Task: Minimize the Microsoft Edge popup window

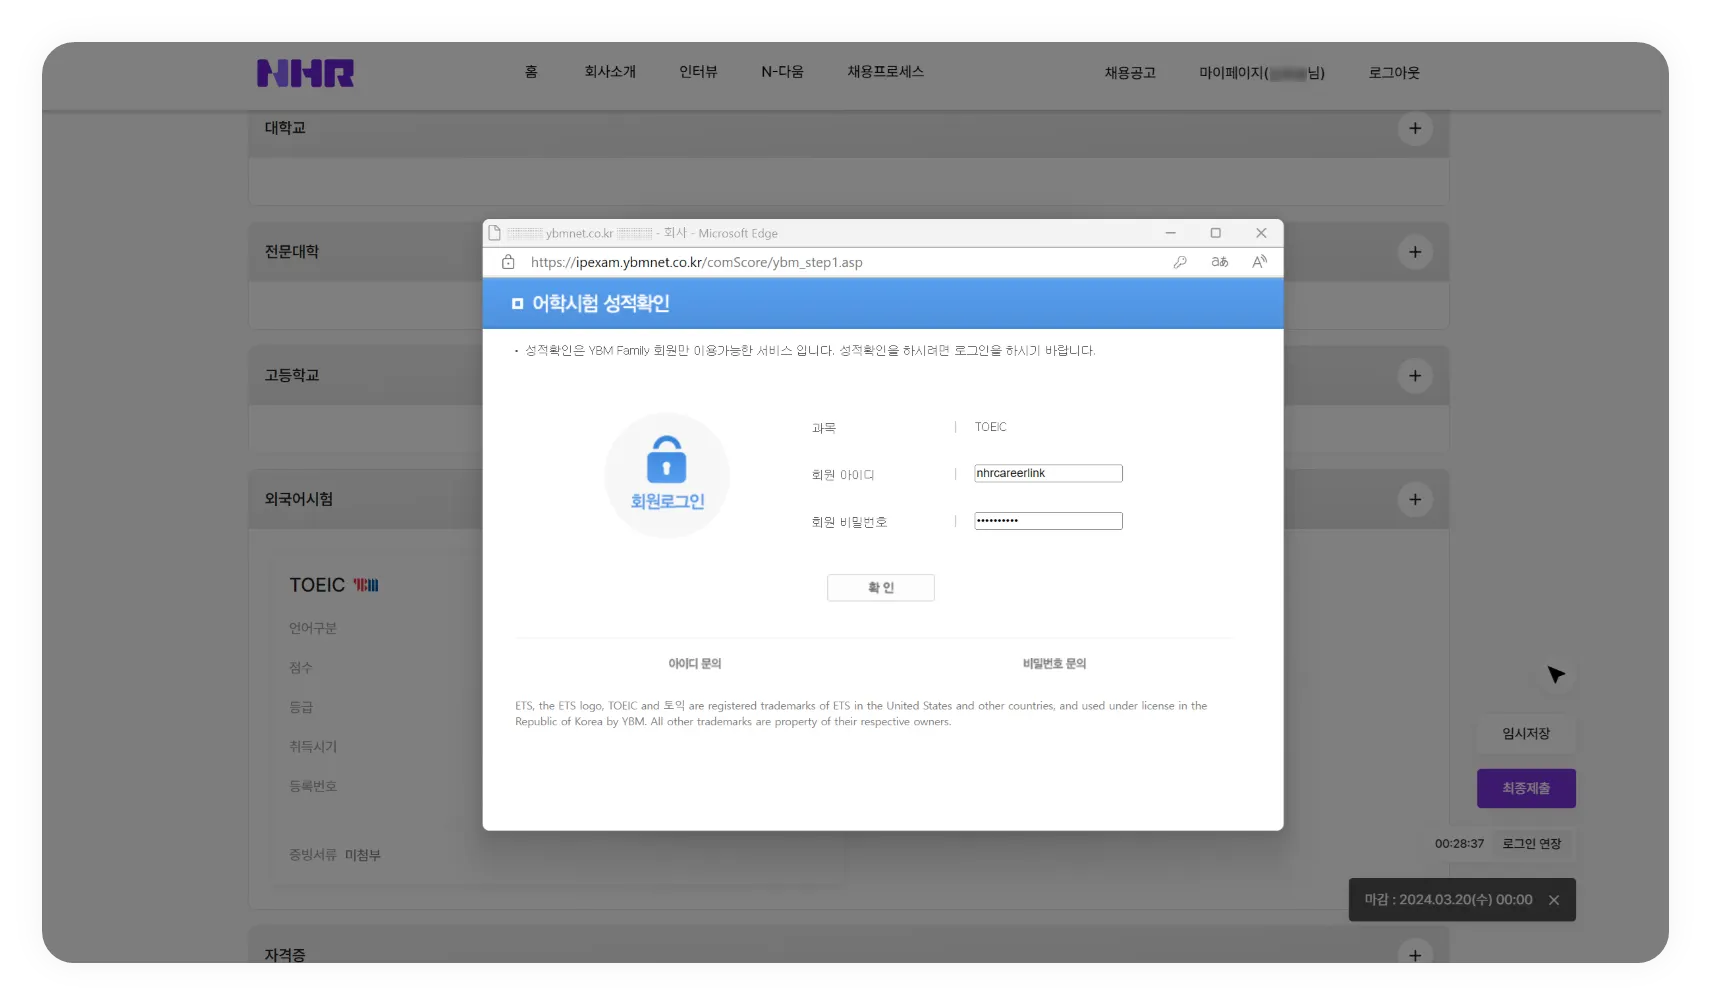Action: coord(1170,233)
